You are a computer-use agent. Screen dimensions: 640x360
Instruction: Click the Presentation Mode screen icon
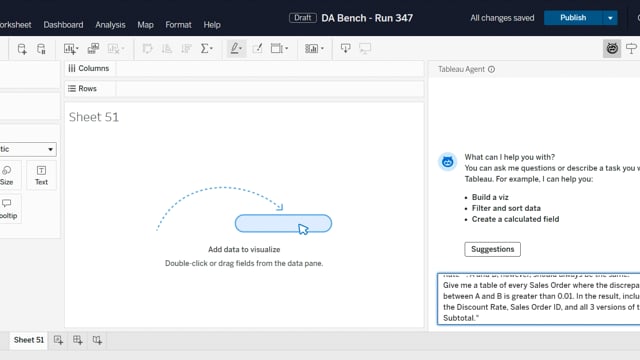click(365, 49)
